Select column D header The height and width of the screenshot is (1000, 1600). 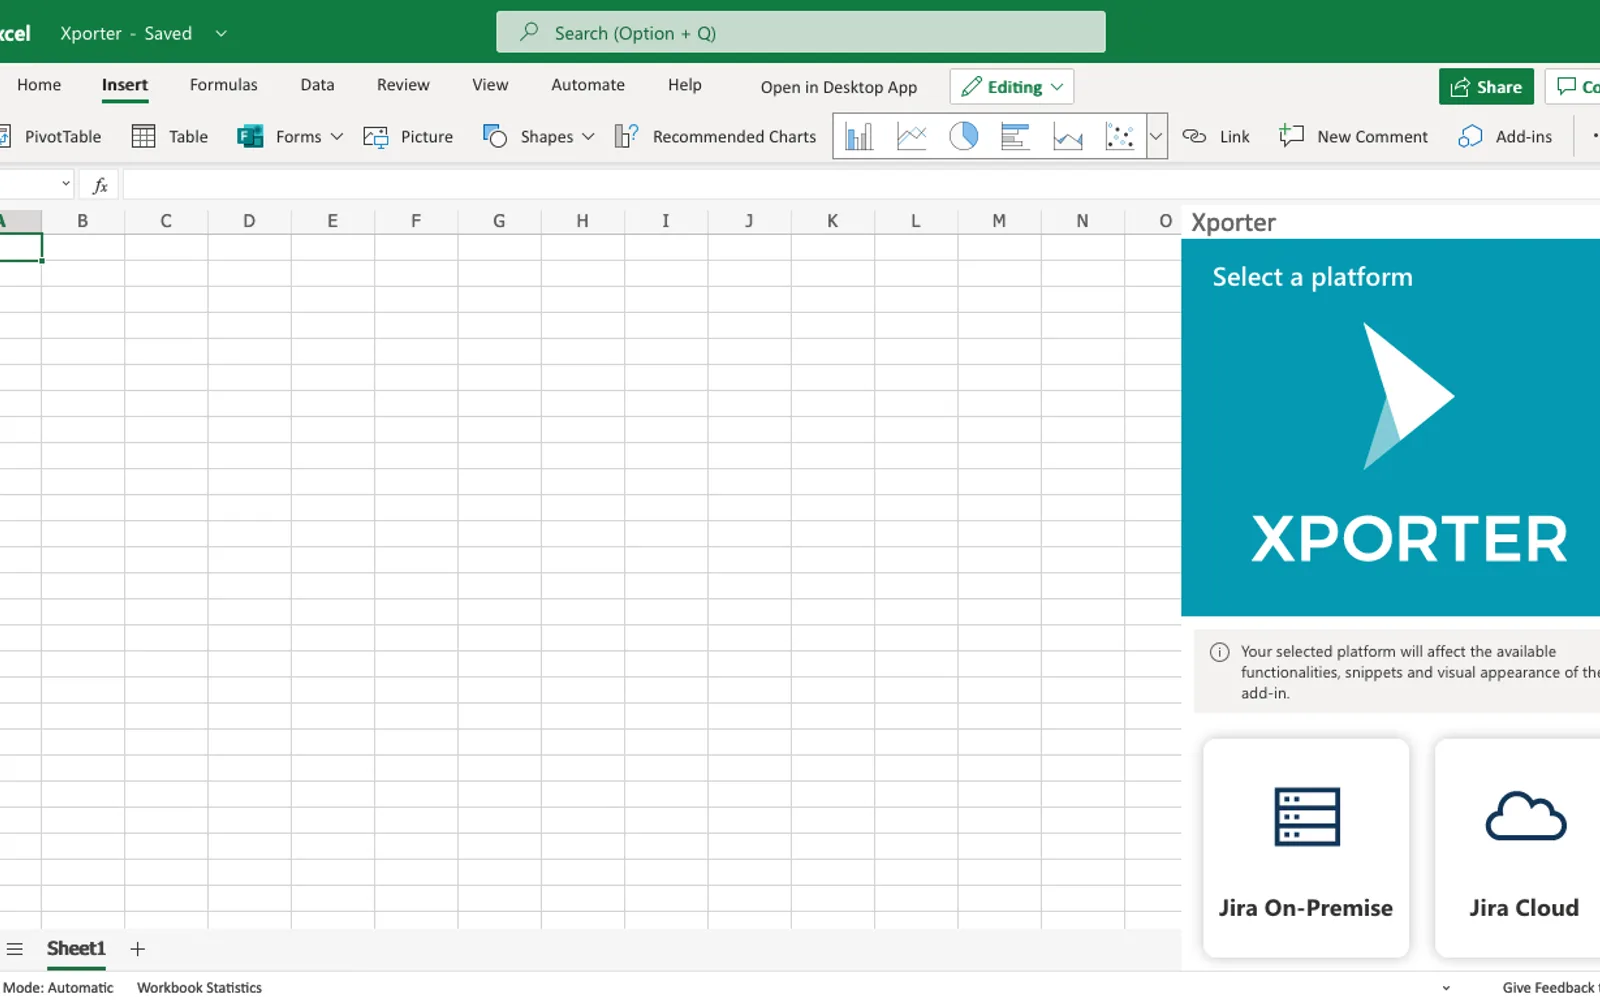pos(249,221)
